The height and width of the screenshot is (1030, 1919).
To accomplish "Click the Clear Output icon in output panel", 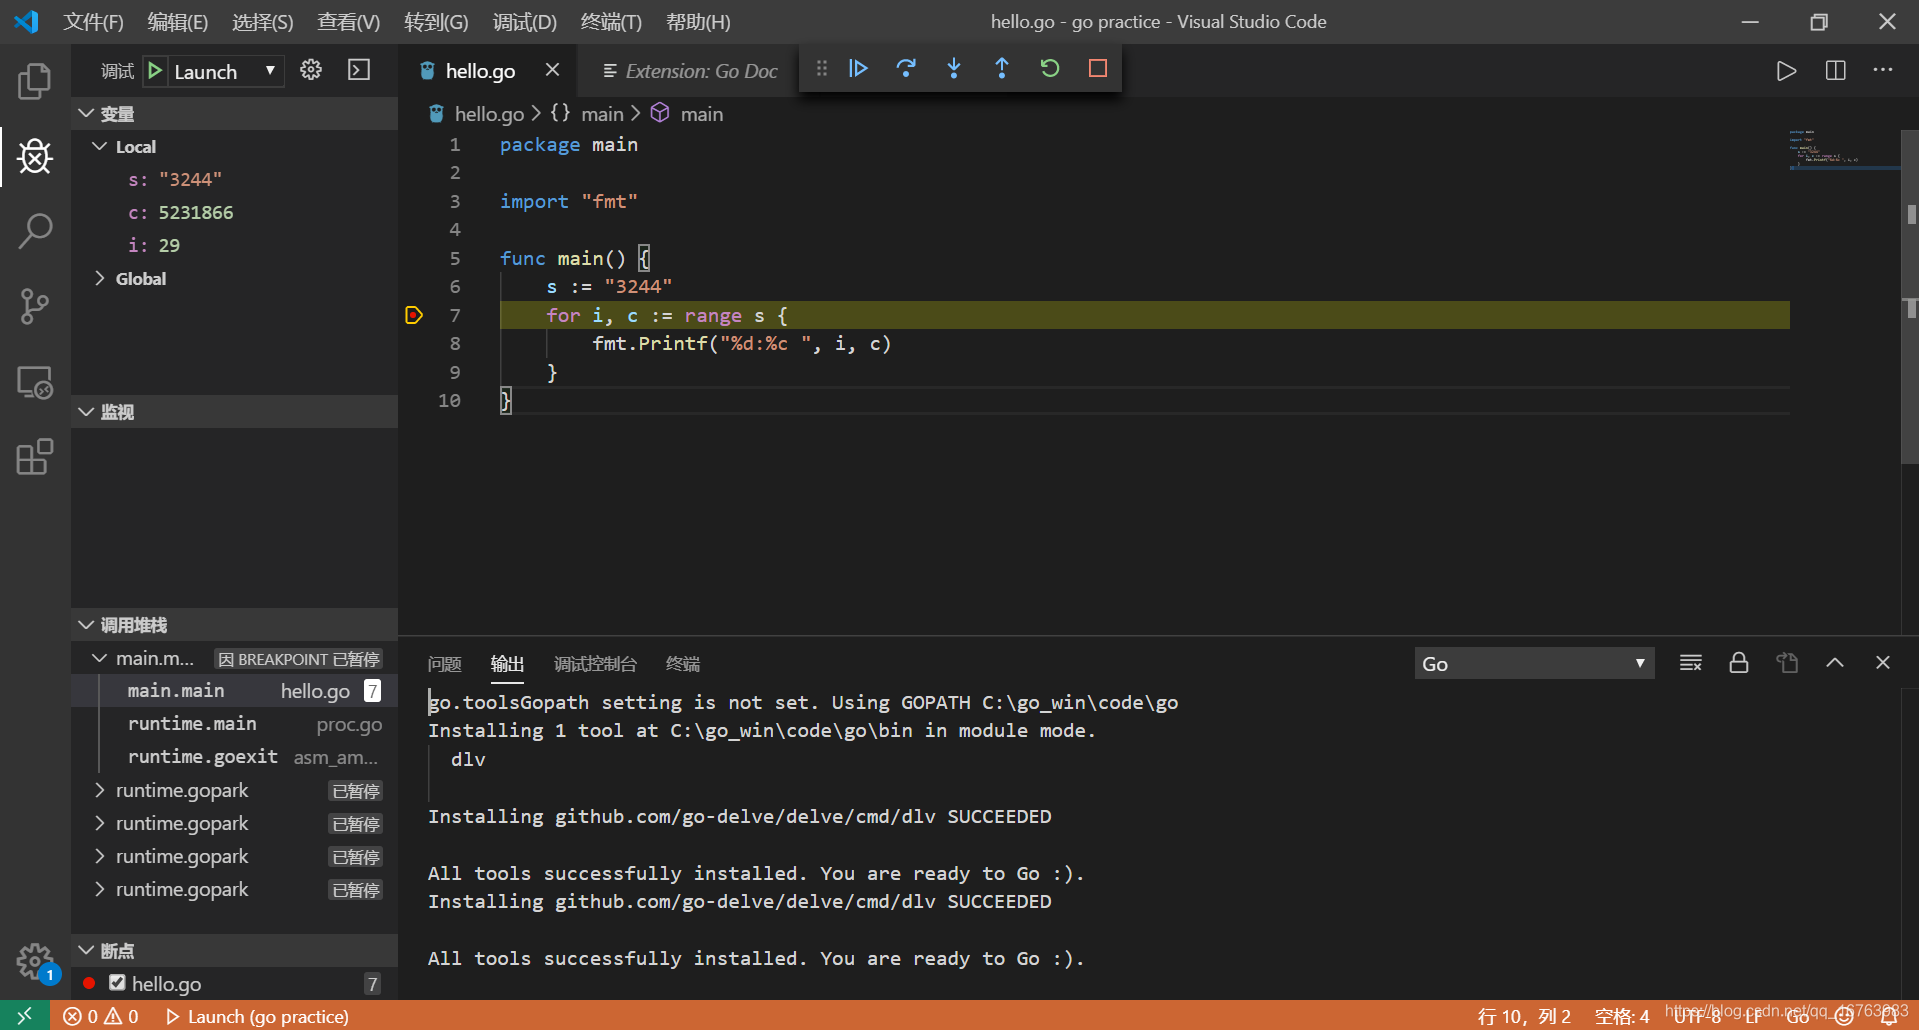I will point(1690,662).
